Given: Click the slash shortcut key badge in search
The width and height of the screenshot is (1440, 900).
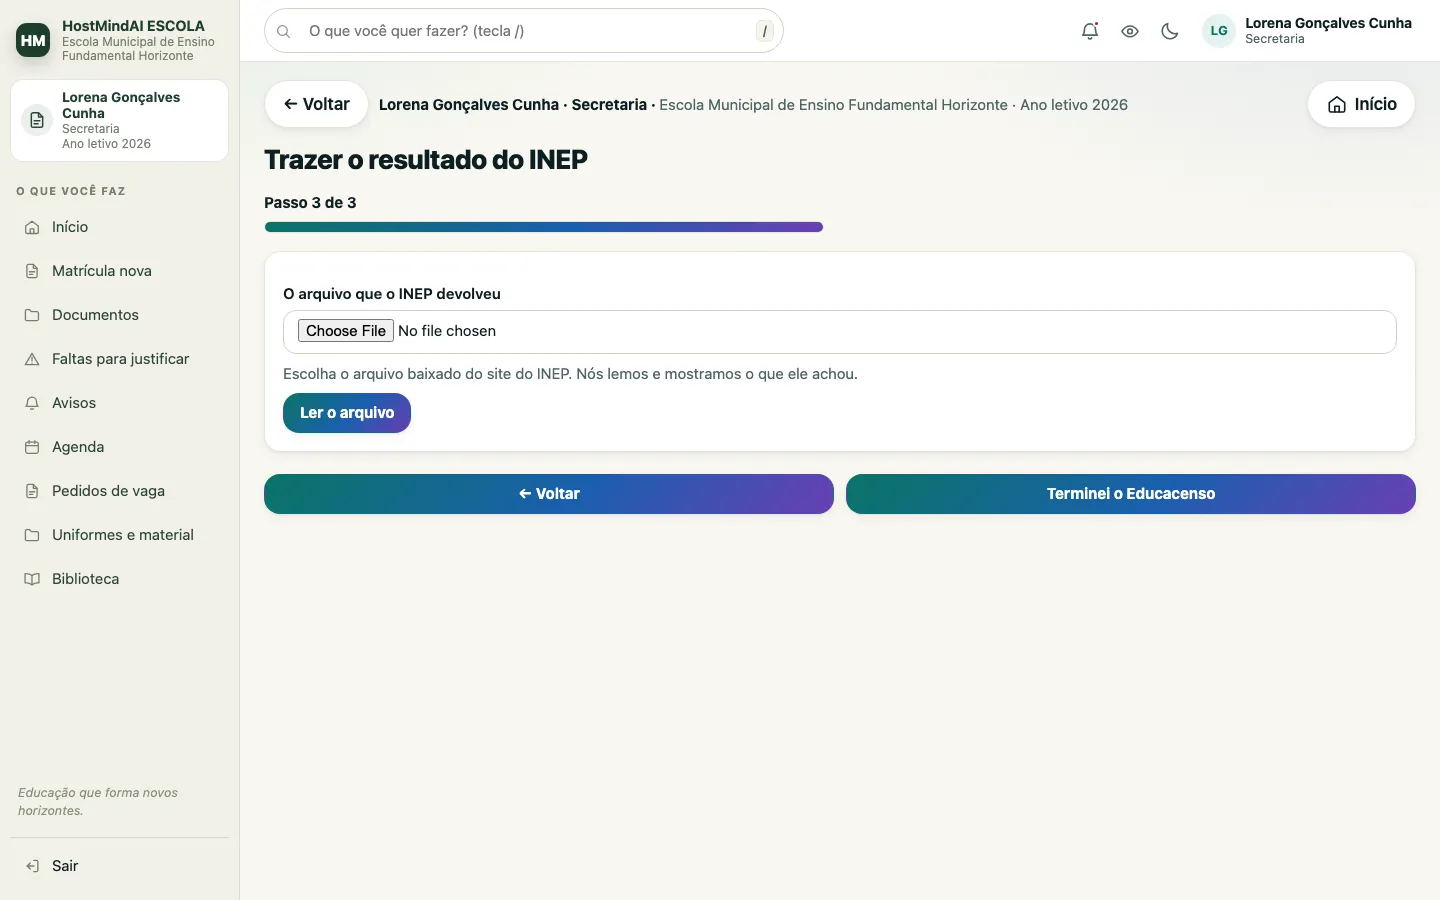Looking at the screenshot, I should tap(765, 31).
